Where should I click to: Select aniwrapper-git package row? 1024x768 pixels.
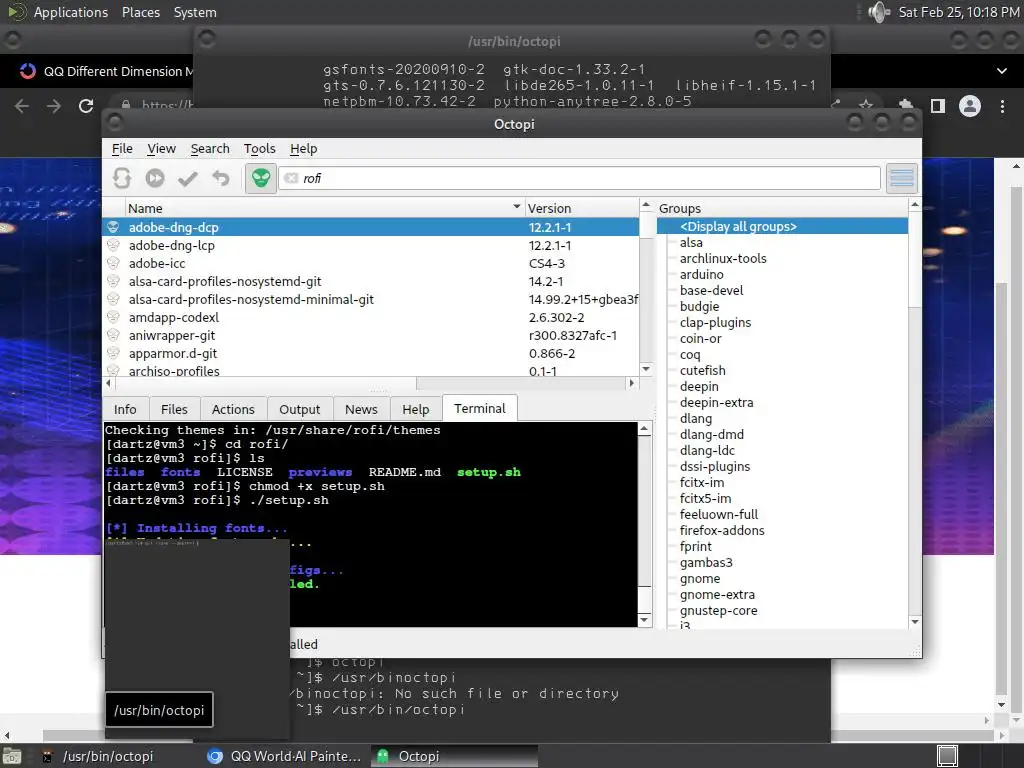pyautogui.click(x=370, y=335)
